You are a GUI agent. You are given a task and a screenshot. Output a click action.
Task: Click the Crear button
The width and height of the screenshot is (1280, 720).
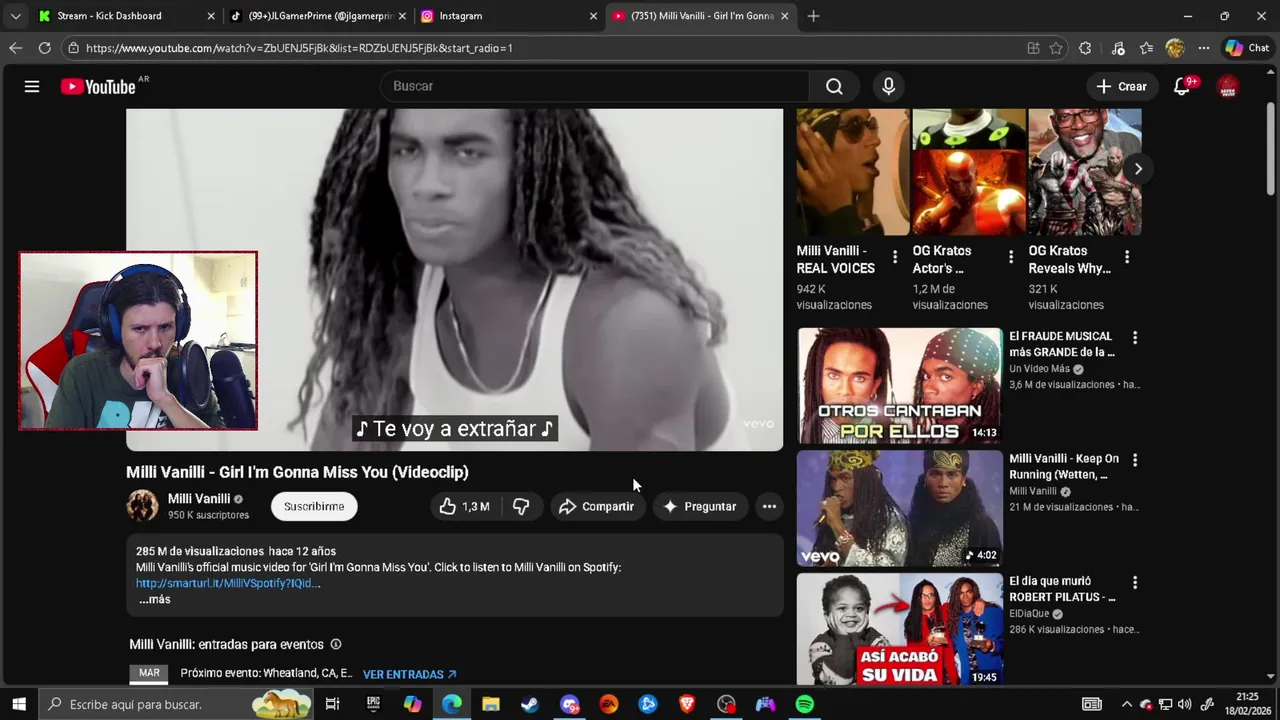click(x=1122, y=87)
